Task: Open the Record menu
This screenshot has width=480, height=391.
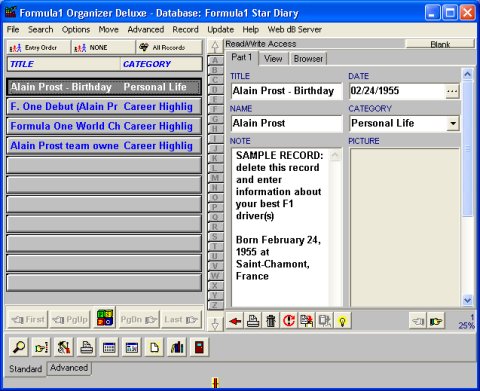Action: point(185,30)
